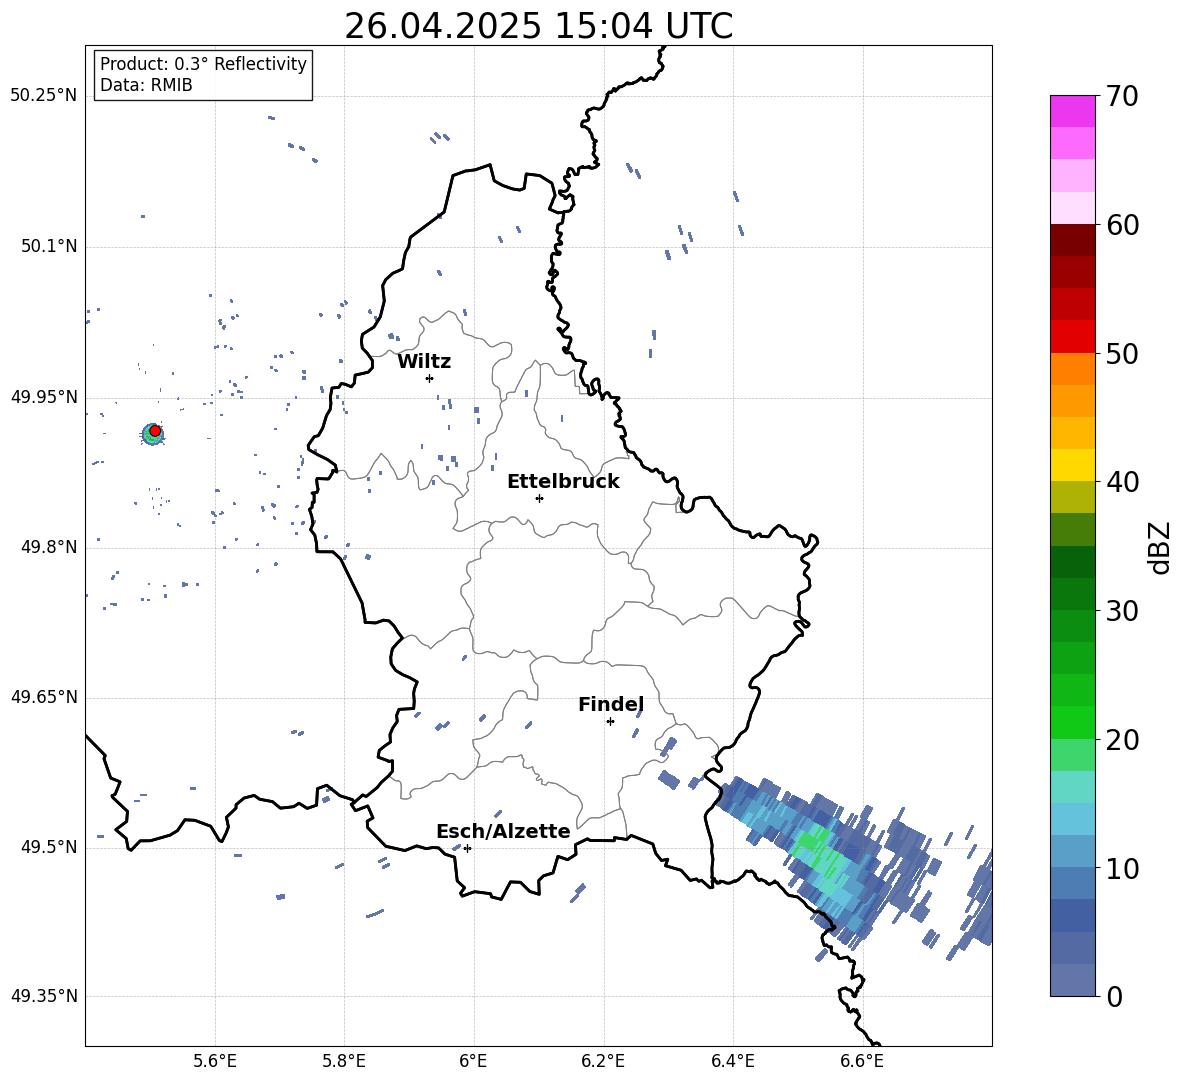Screen dimensions: 1184x1081
Task: Click the magenta 70 dBZ colorbar segment
Action: pos(1072,111)
